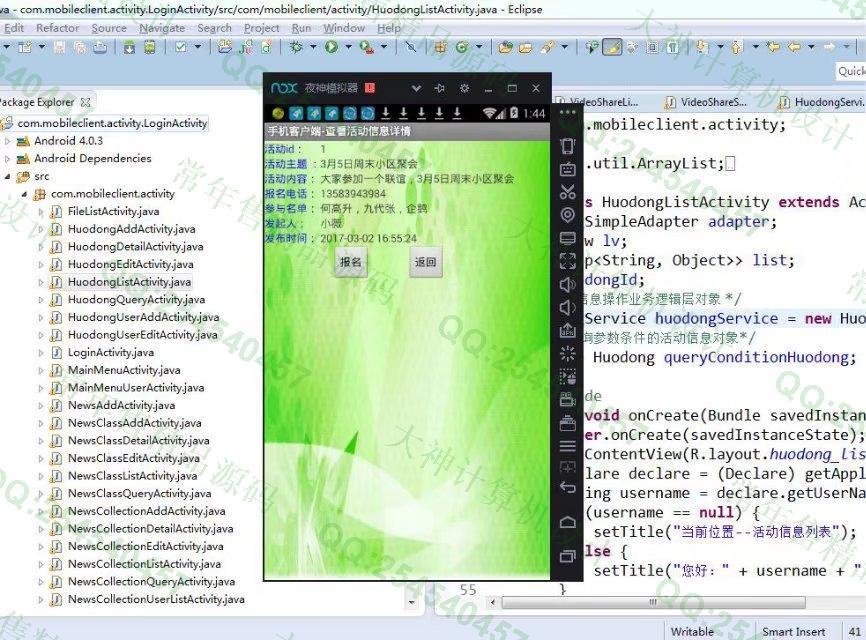Close the Package Explorer view
The height and width of the screenshot is (640, 866).
85,102
